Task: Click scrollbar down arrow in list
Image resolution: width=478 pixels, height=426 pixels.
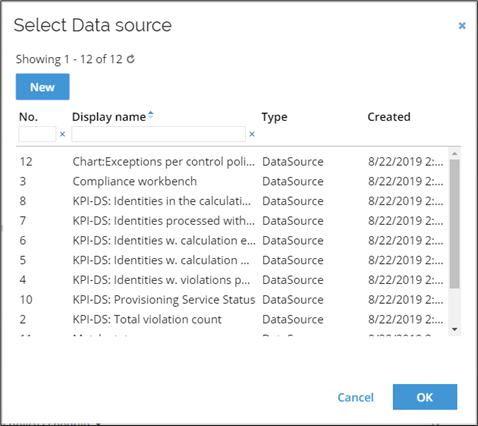Action: point(455,329)
